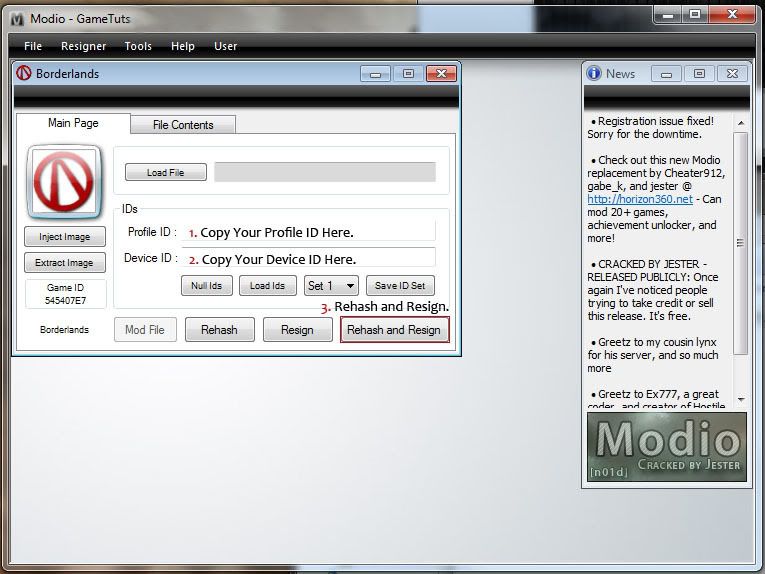Maximize the Borderlands child window
The width and height of the screenshot is (765, 574).
[x=408, y=74]
